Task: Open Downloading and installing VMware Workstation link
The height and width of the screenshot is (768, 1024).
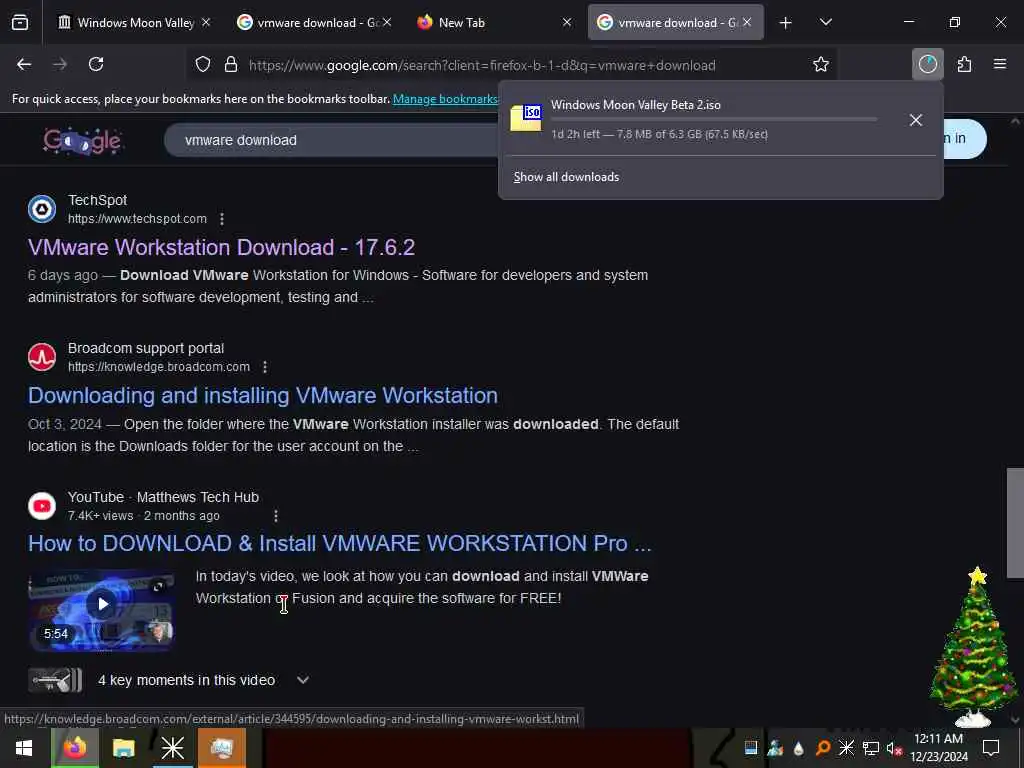Action: tap(263, 396)
